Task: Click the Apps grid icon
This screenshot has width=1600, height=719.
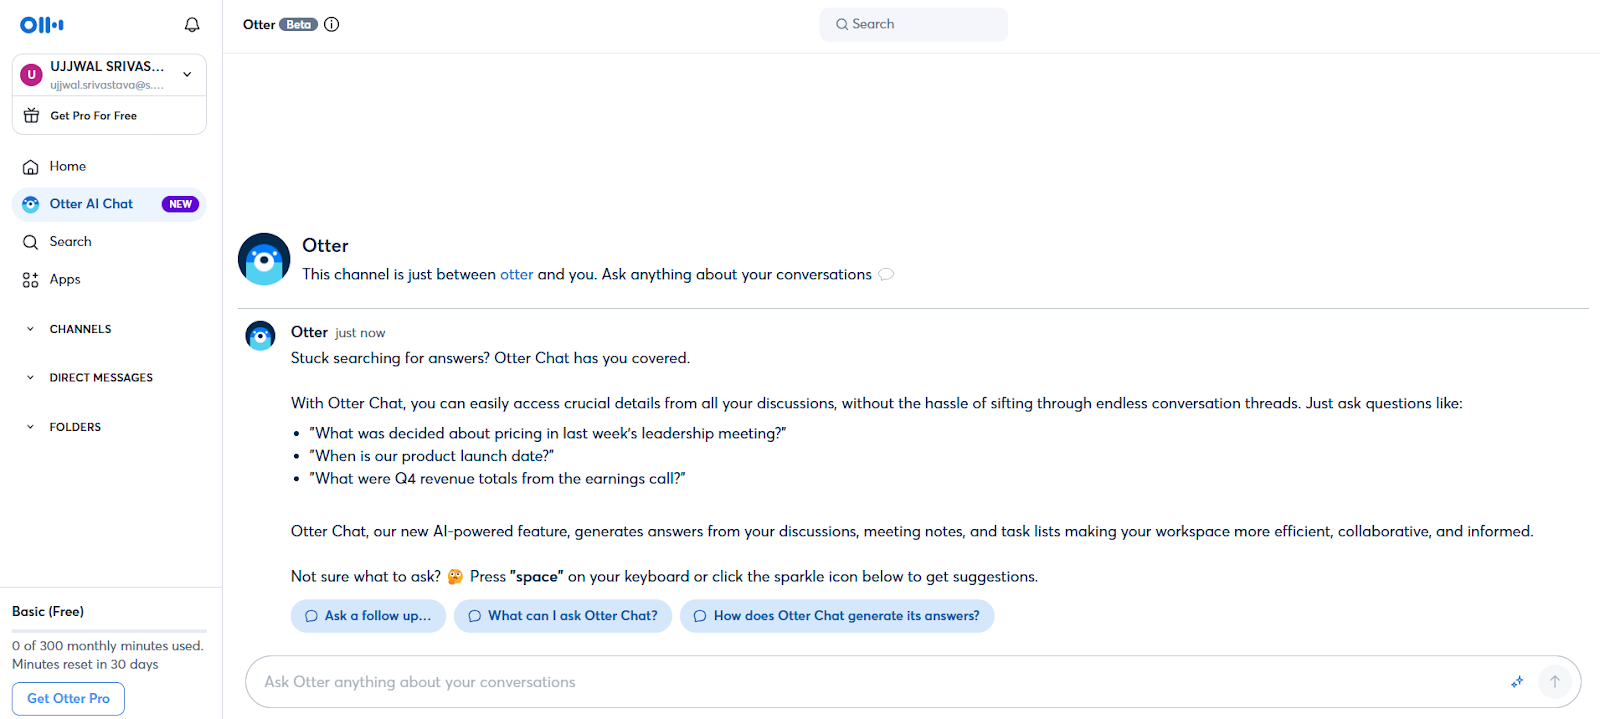Action: tap(31, 280)
